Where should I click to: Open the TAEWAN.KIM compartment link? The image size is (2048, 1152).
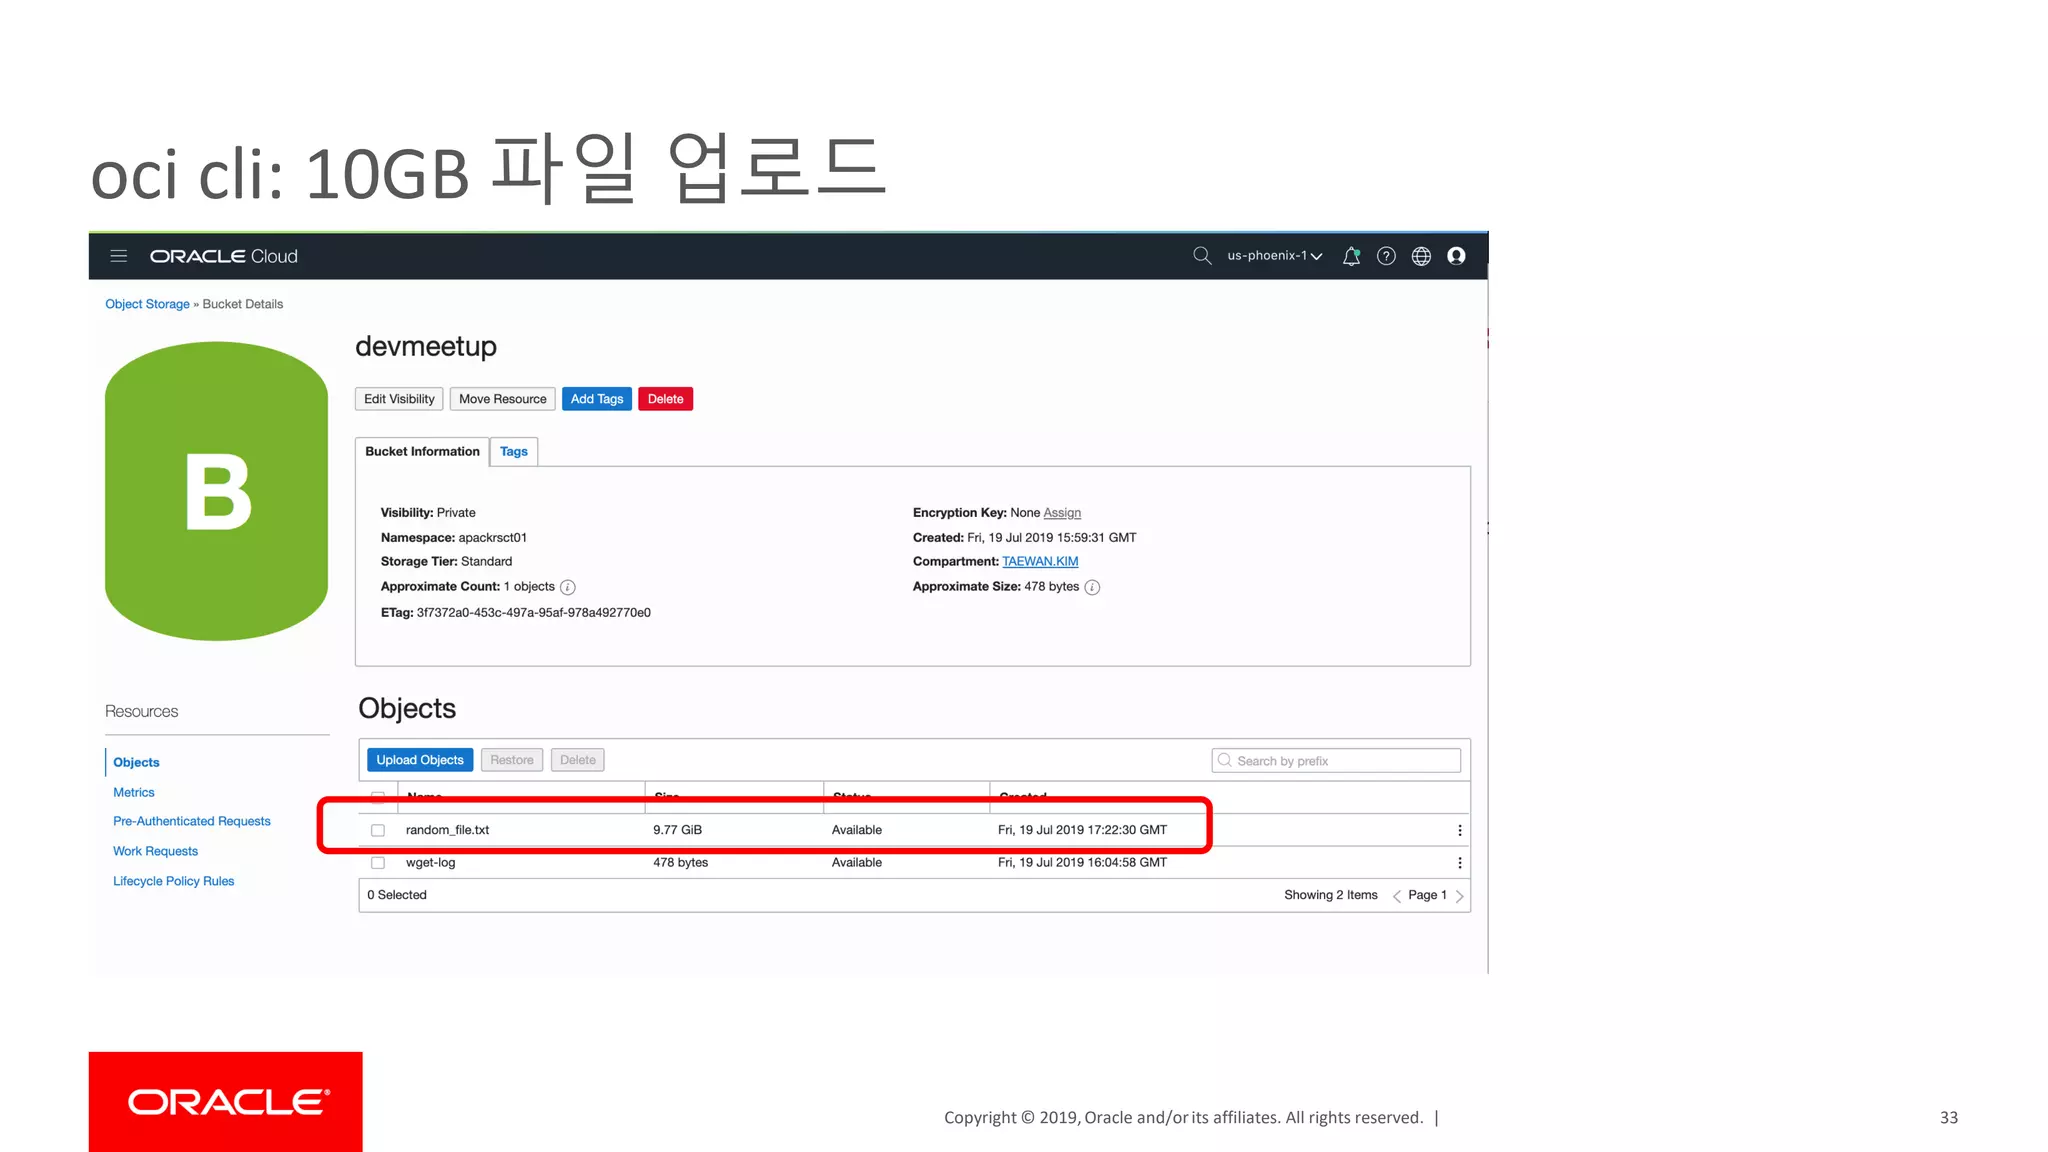click(1040, 562)
